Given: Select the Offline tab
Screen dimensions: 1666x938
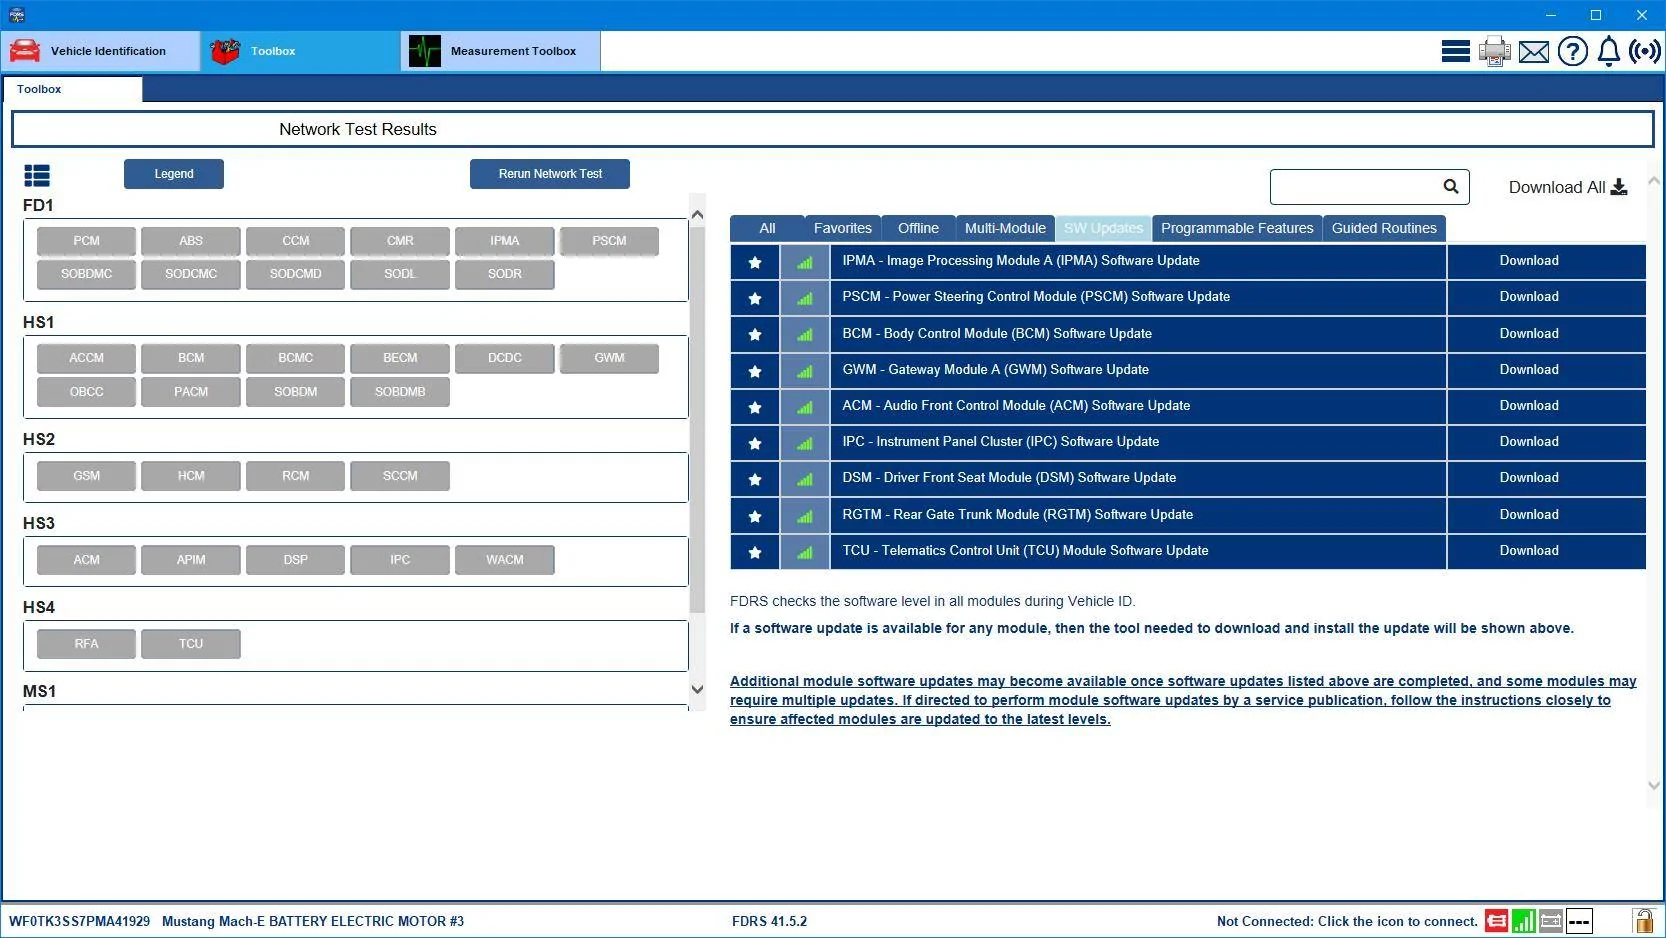Looking at the screenshot, I should click(x=918, y=228).
